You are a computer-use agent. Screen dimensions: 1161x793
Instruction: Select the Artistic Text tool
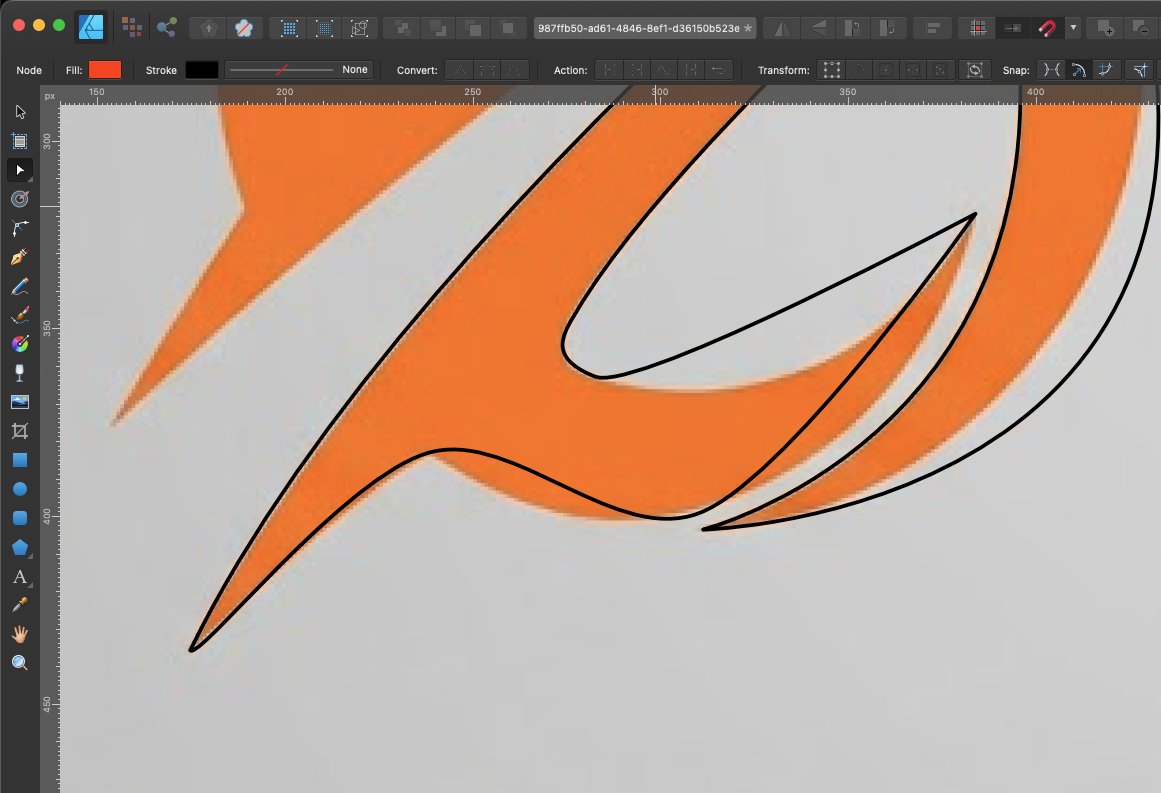[20, 576]
